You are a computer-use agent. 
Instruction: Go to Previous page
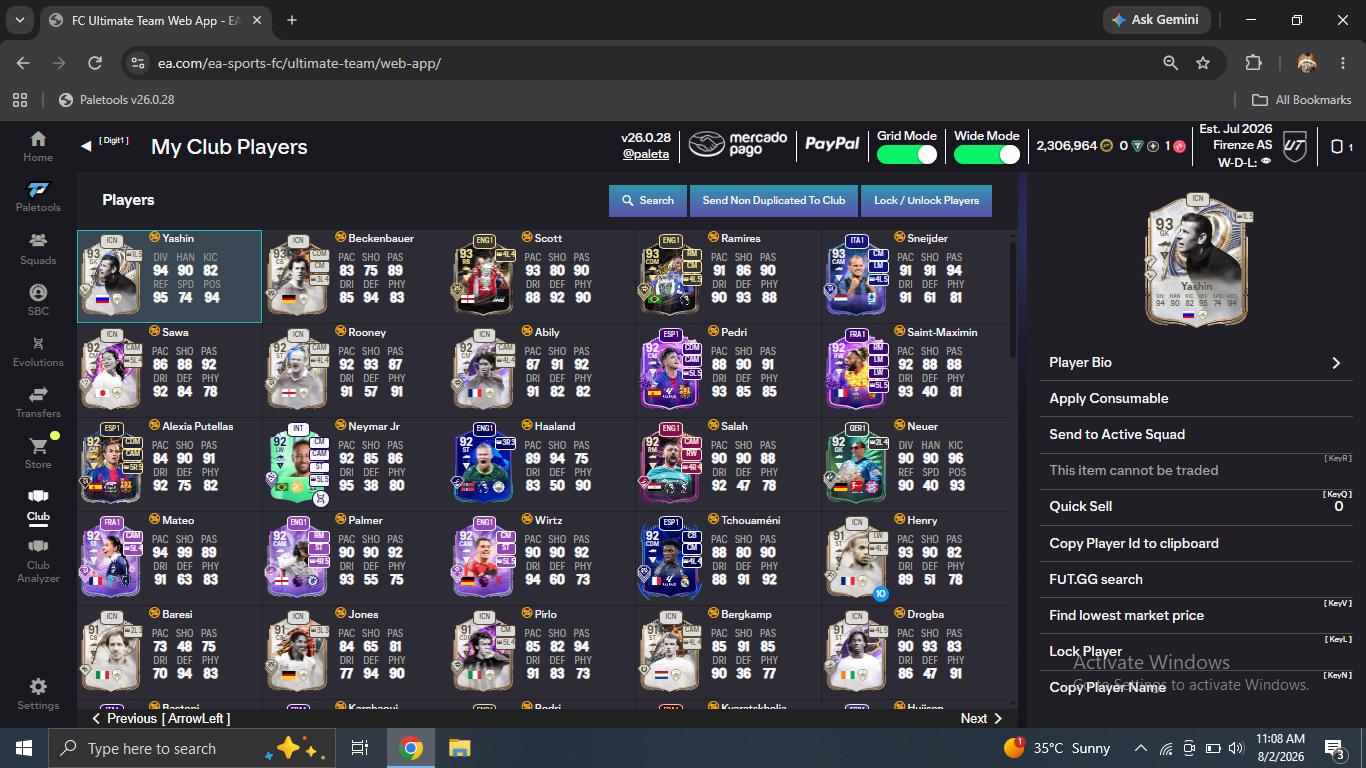click(x=161, y=718)
